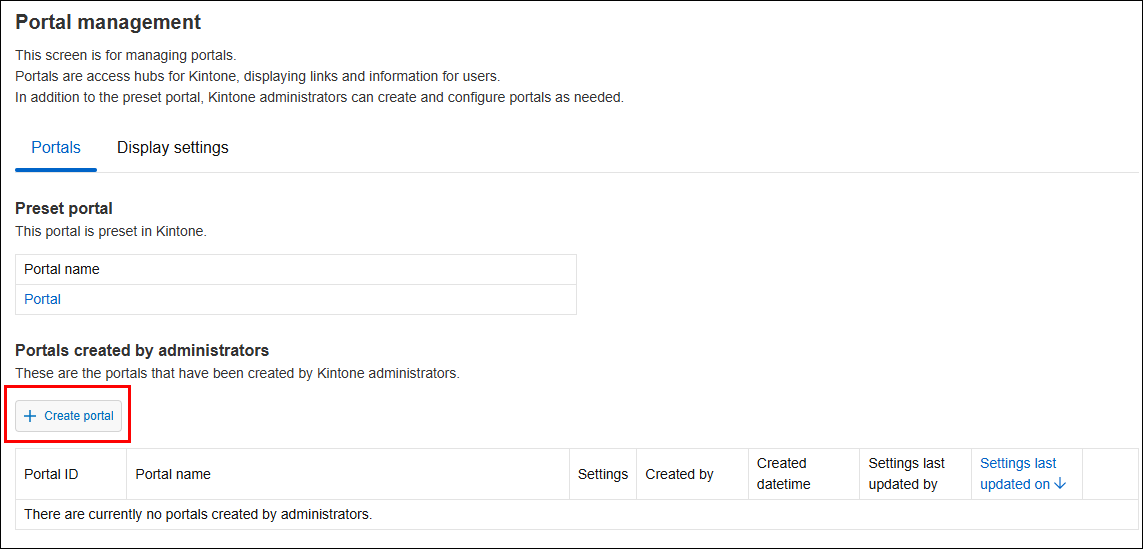1143x549 pixels.
Task: Click the Settings column header
Action: pyautogui.click(x=603, y=474)
